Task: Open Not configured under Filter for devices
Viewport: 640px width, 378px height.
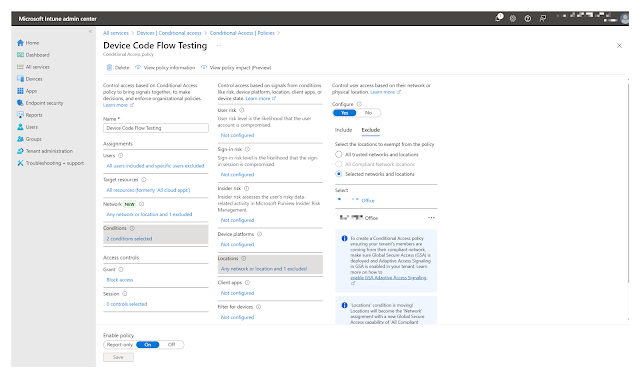Action: pyautogui.click(x=237, y=317)
